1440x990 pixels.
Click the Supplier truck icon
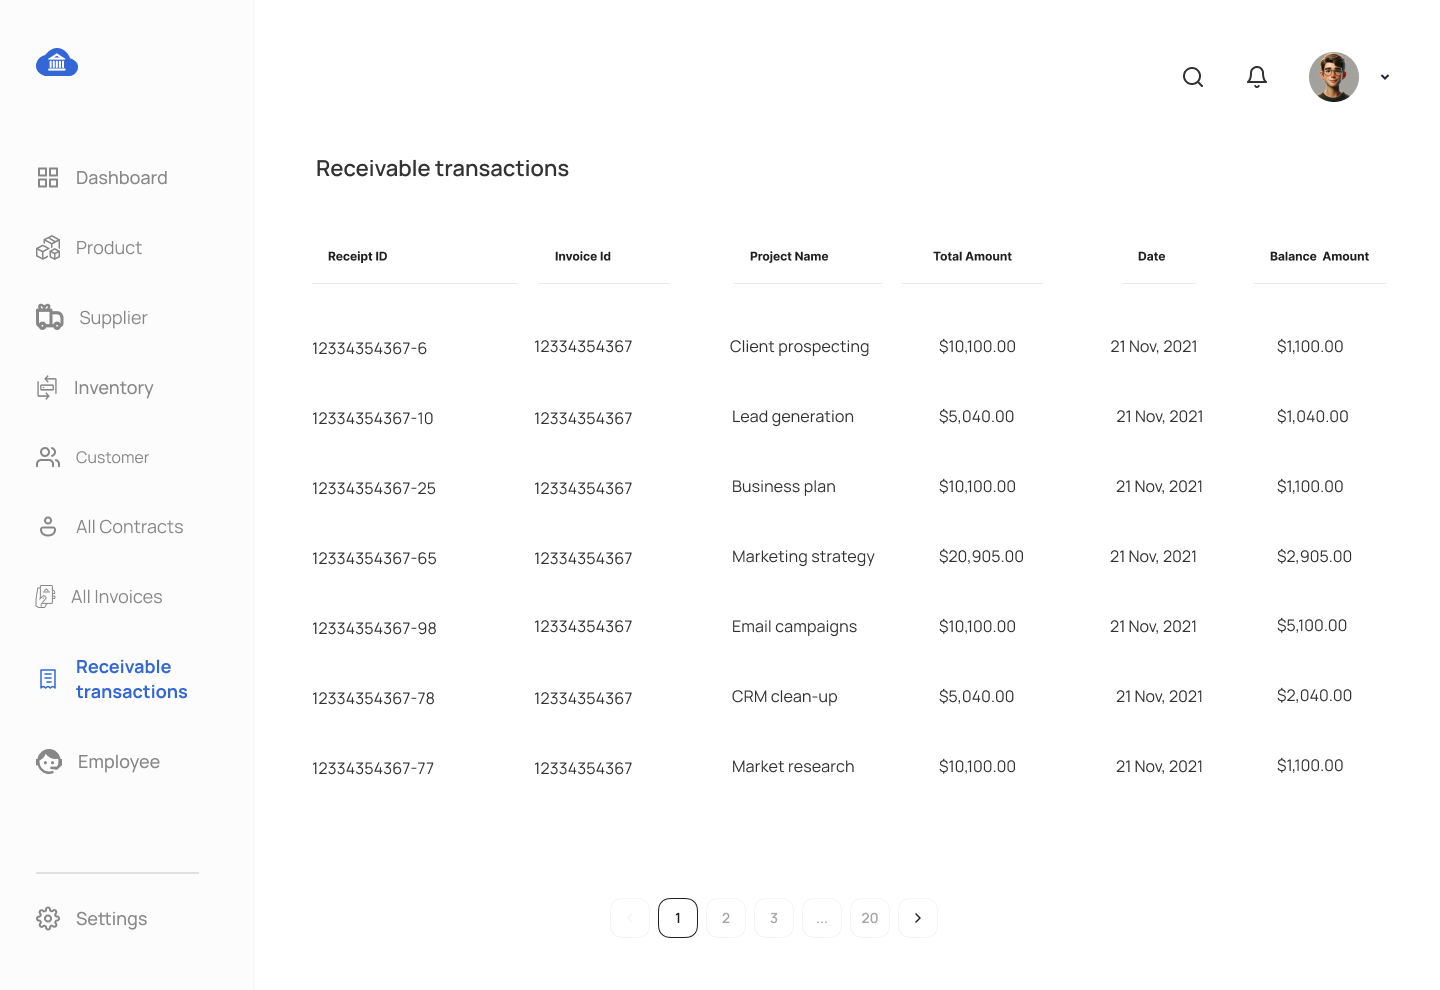(x=49, y=317)
